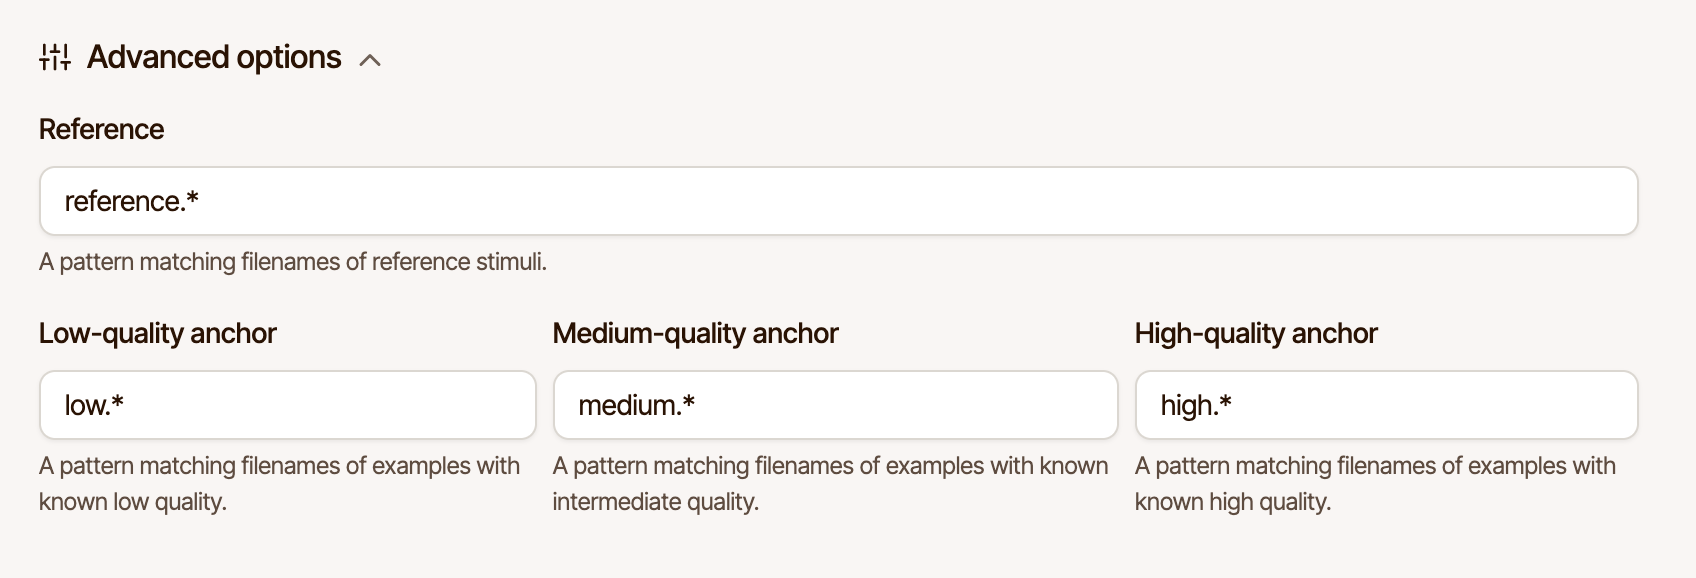Select the filter-adjustment icon beside Advanced options

pos(55,57)
